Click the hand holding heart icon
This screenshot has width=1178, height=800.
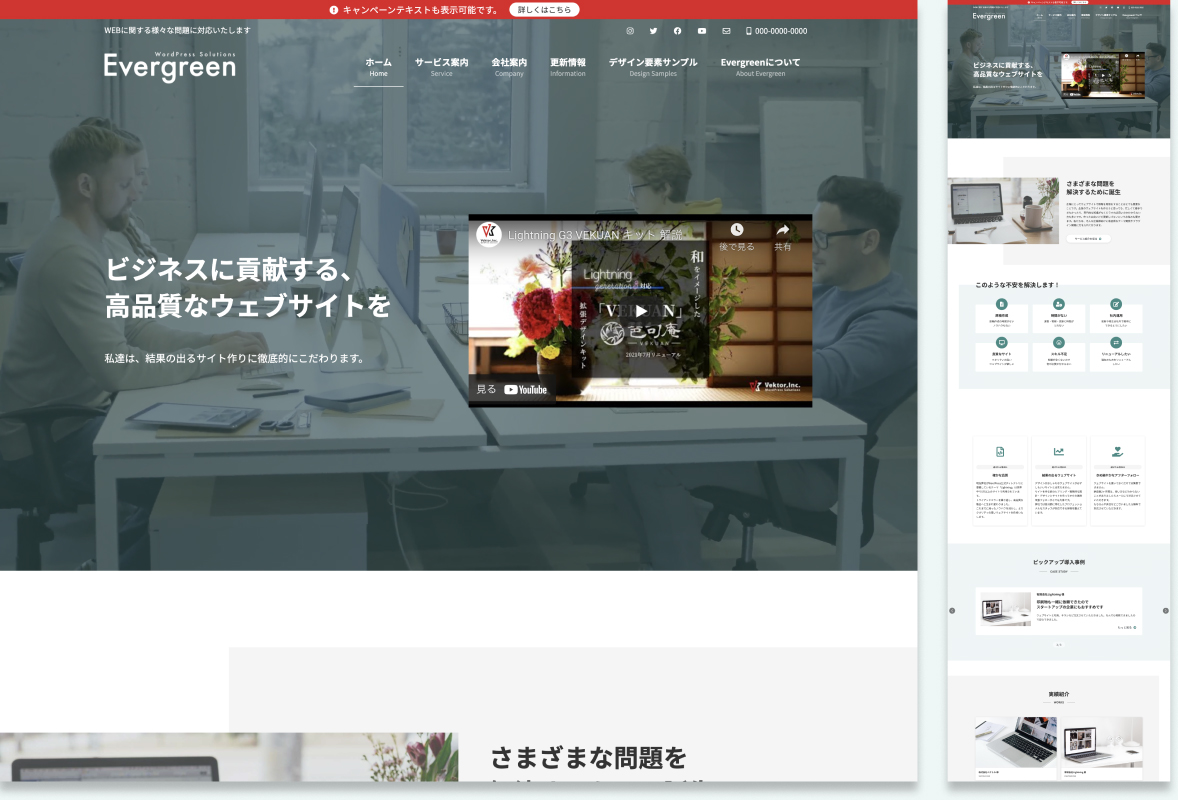[x=1117, y=451]
